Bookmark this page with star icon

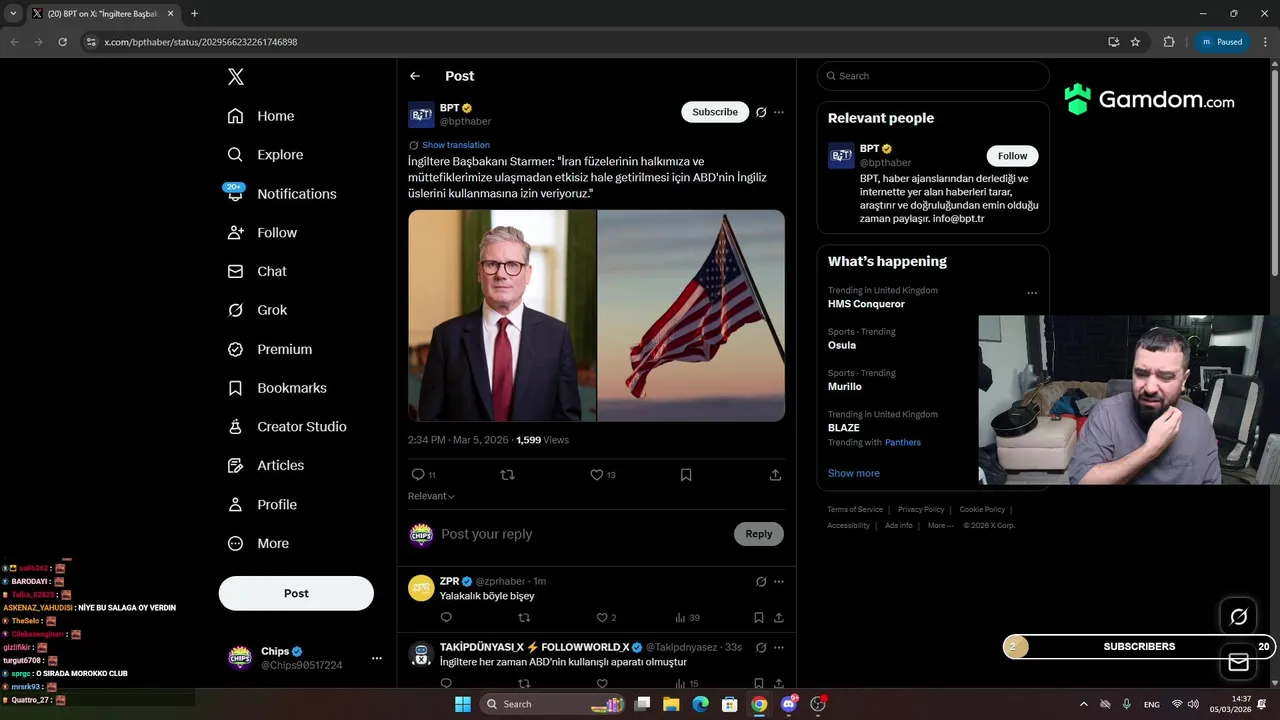pyautogui.click(x=1135, y=42)
